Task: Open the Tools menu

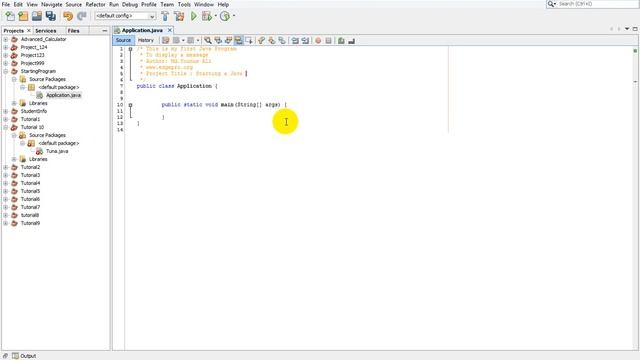Action: pos(184,4)
